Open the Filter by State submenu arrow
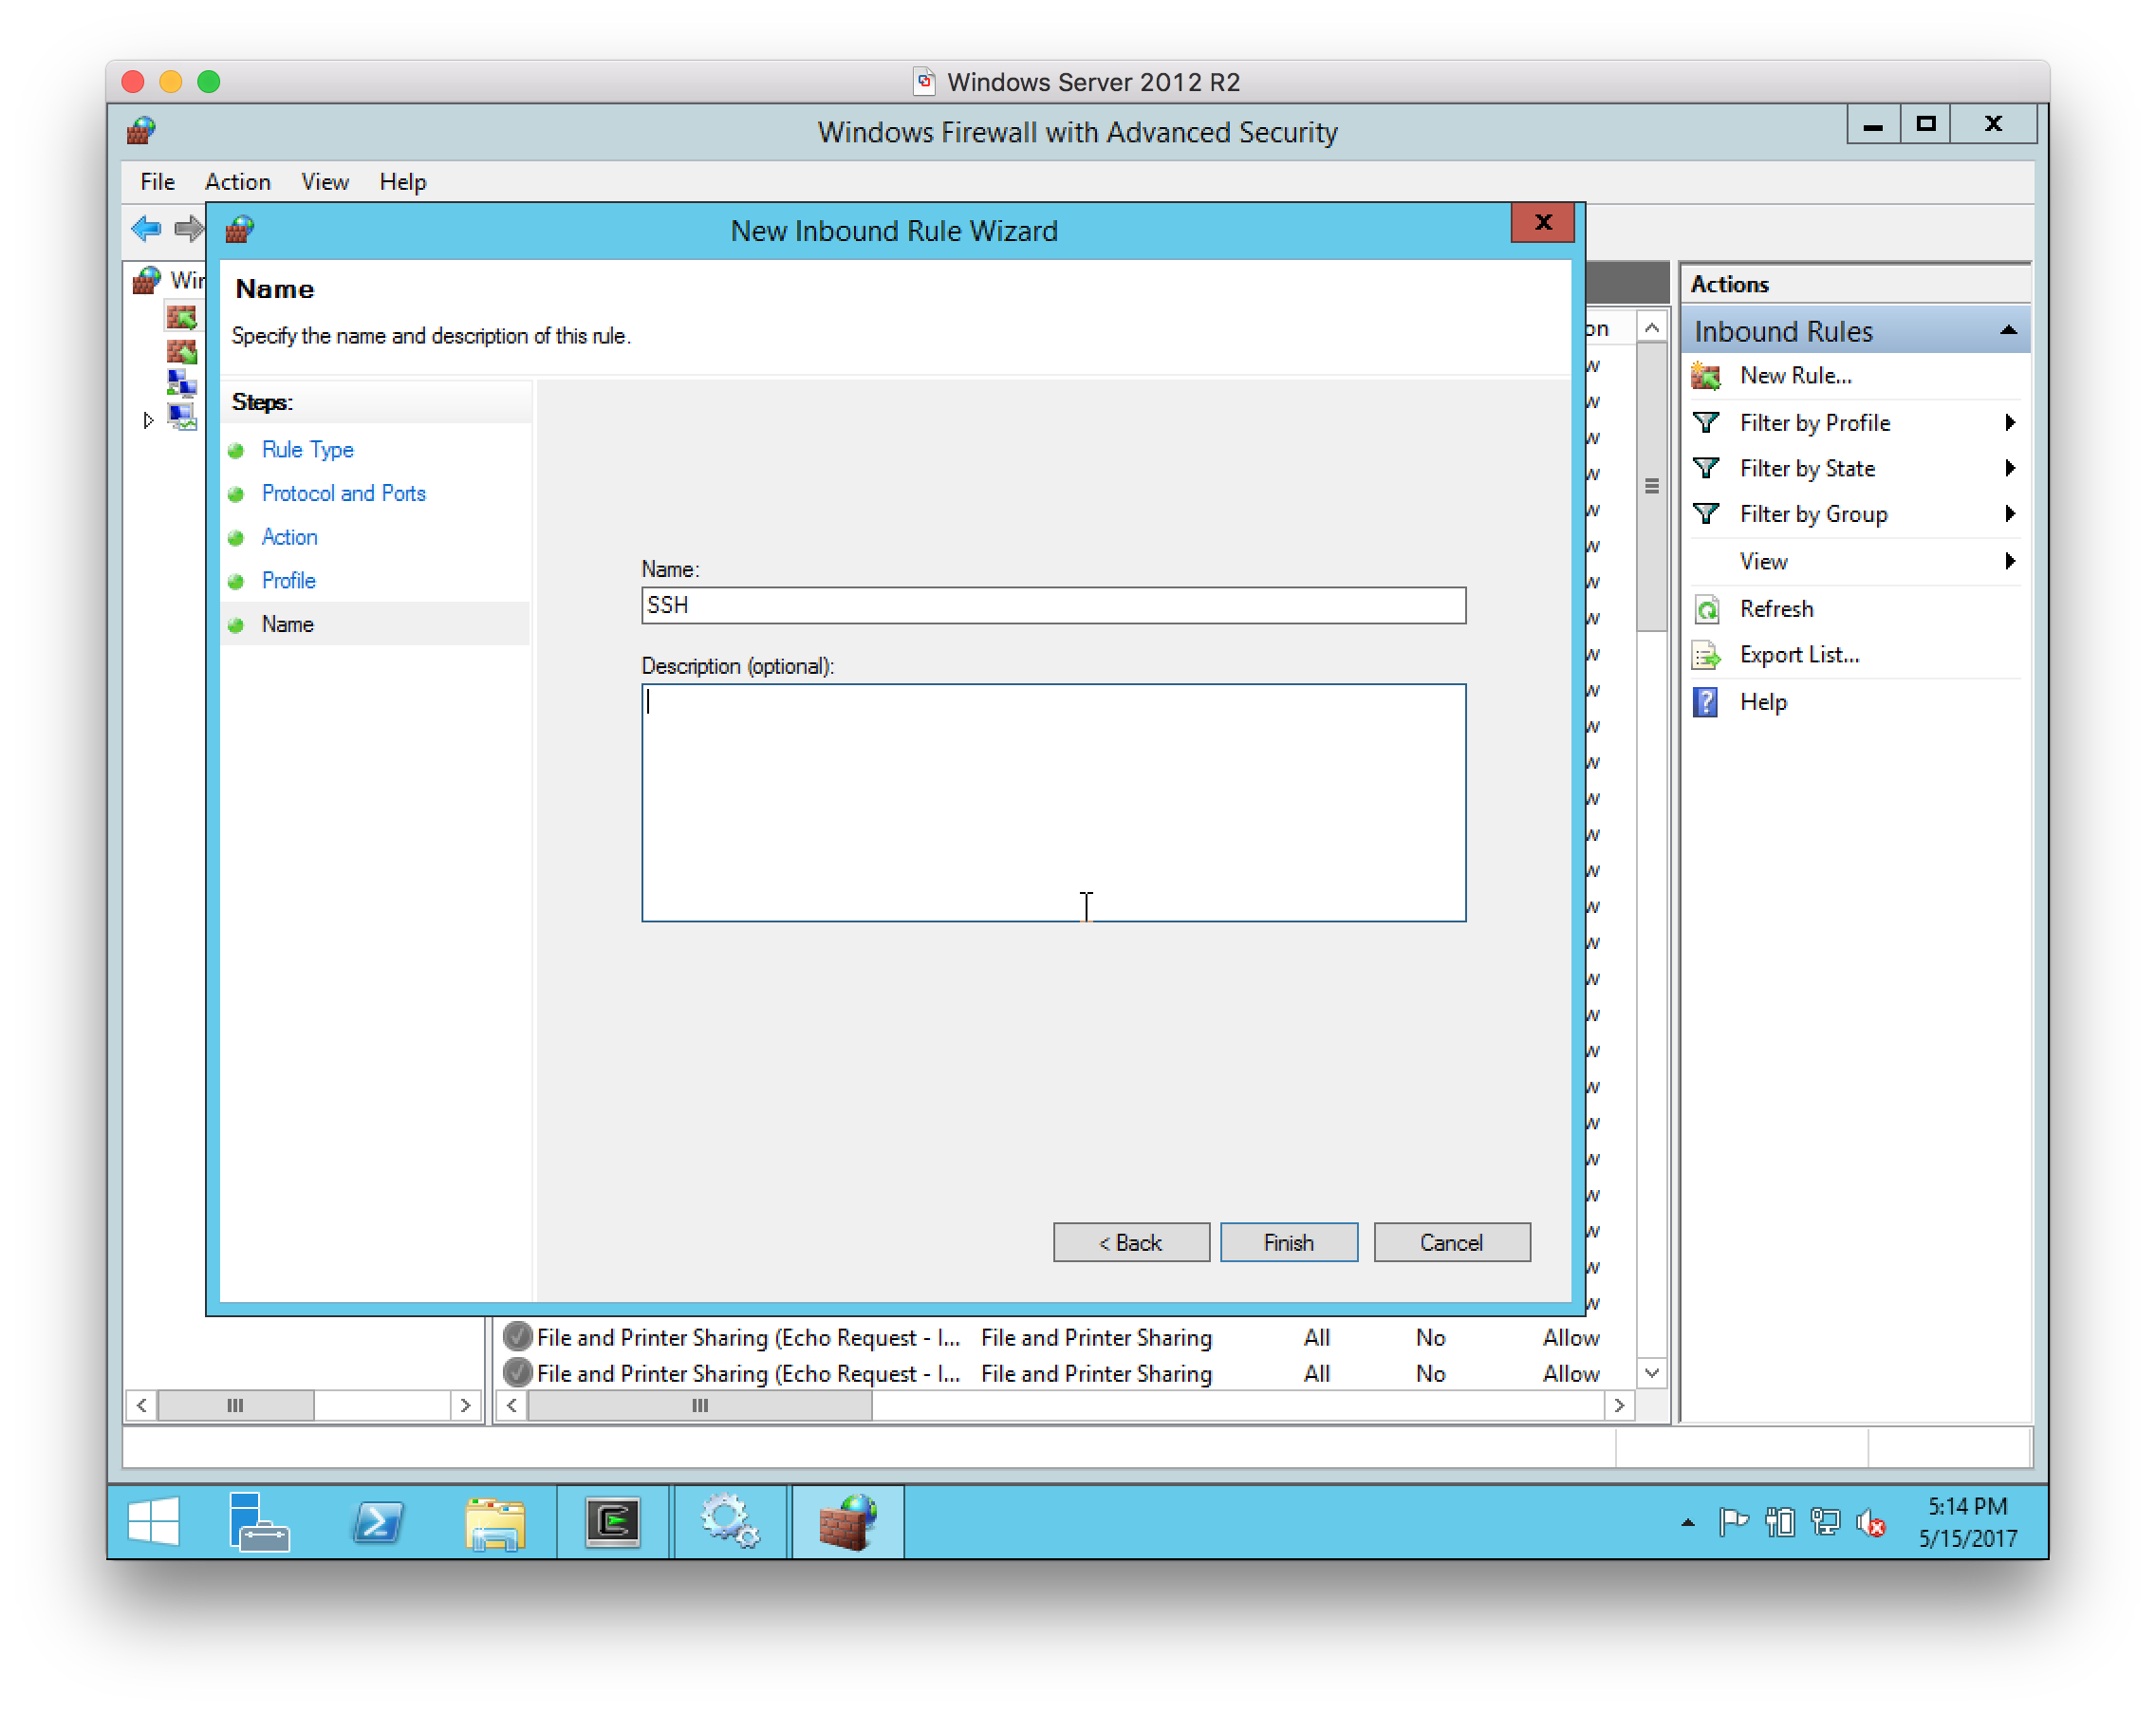 pos(2010,468)
